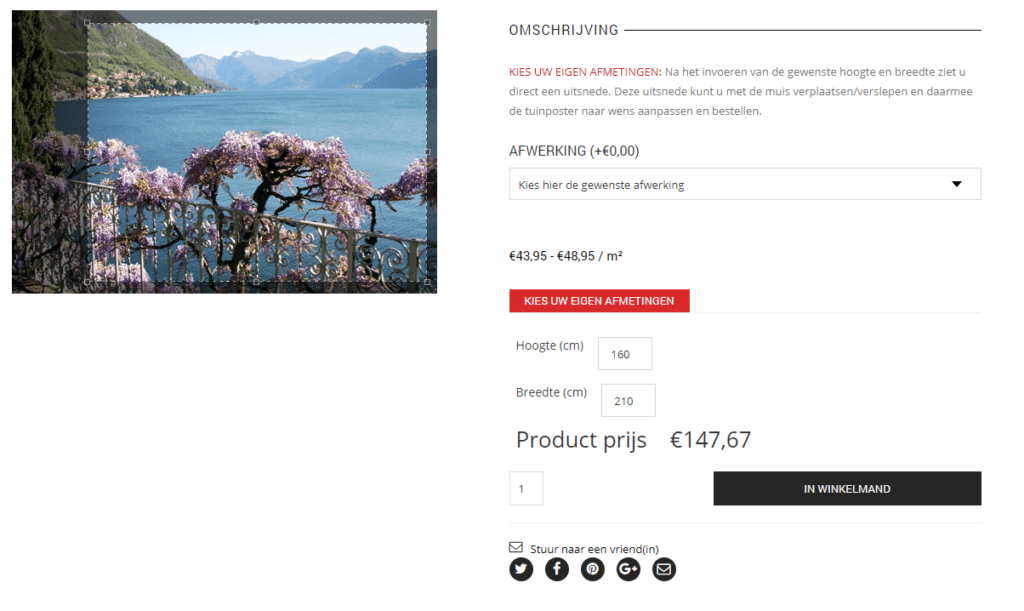Viewport: 1024px width, 611px height.
Task: Open 'Stuur naar een vriend(in)' link
Action: pos(594,549)
